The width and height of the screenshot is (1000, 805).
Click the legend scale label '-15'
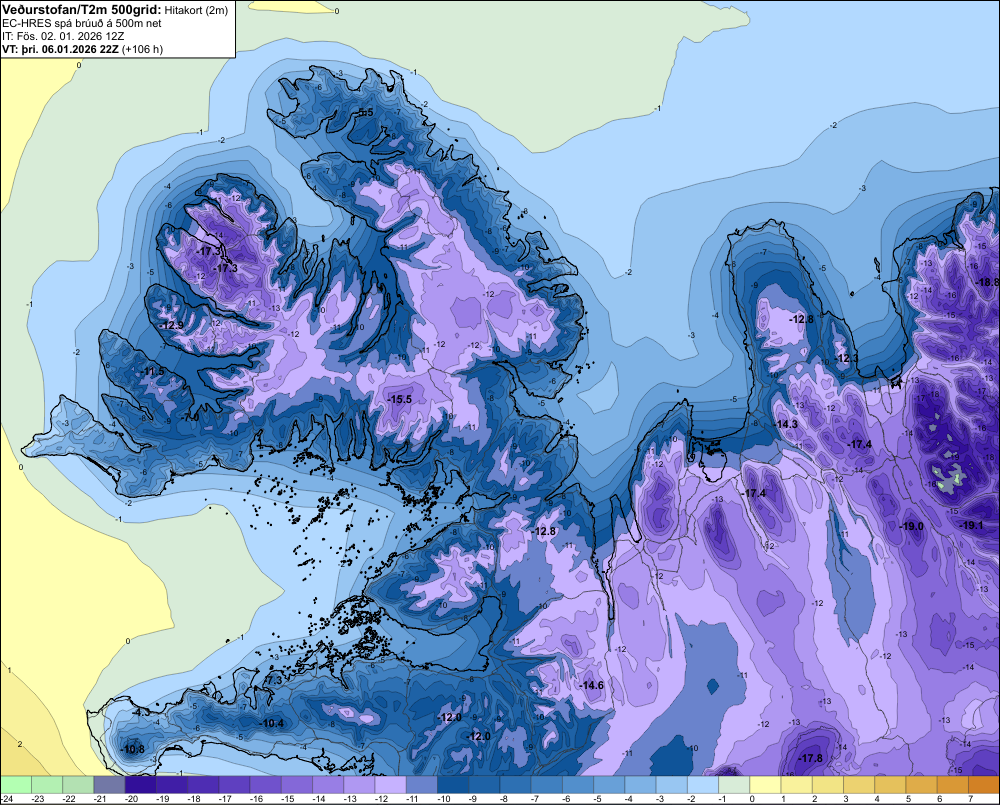tap(288, 799)
